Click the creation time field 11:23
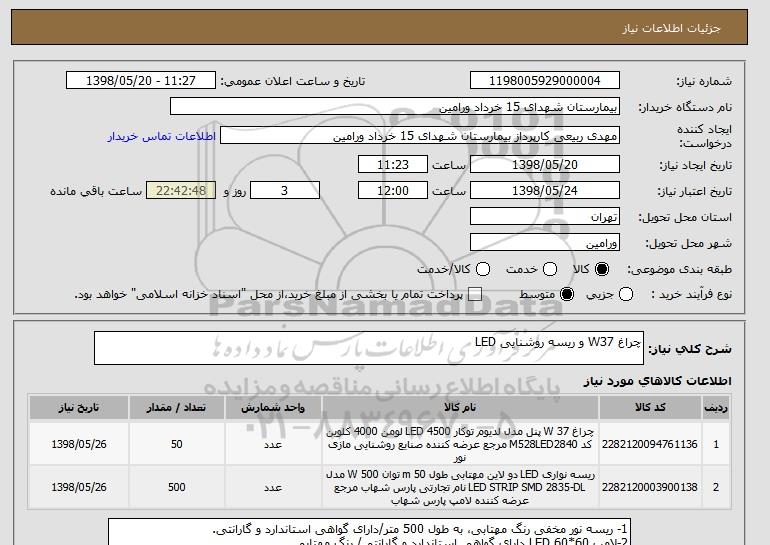 point(393,164)
